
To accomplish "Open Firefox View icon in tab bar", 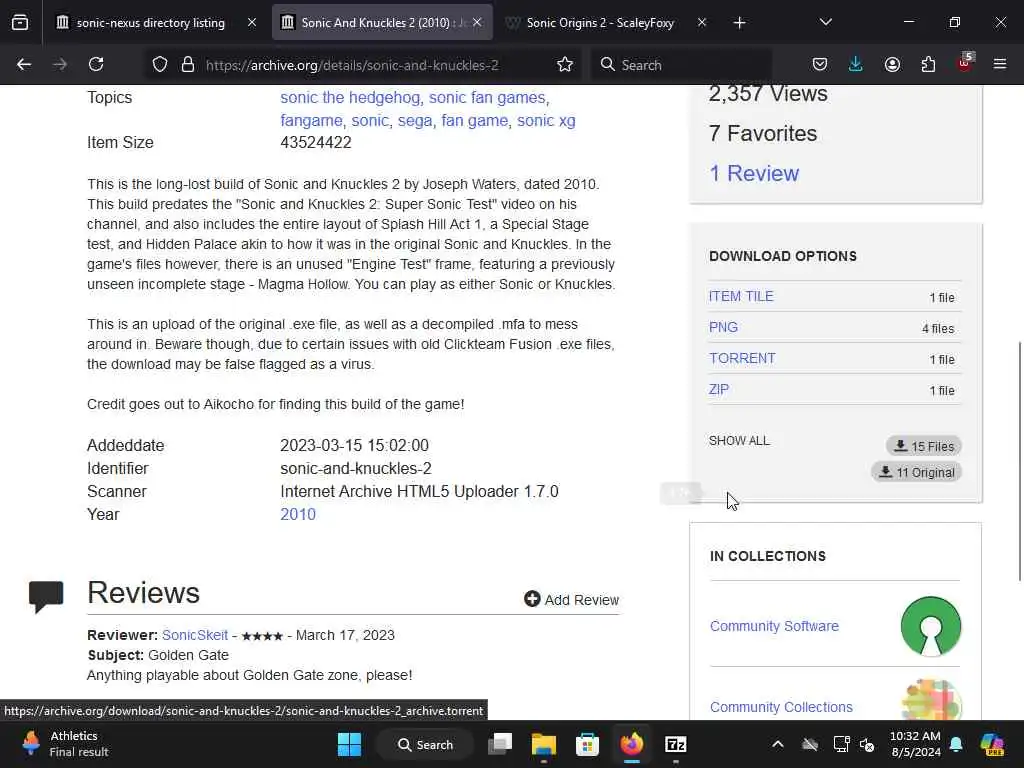I will (20, 23).
